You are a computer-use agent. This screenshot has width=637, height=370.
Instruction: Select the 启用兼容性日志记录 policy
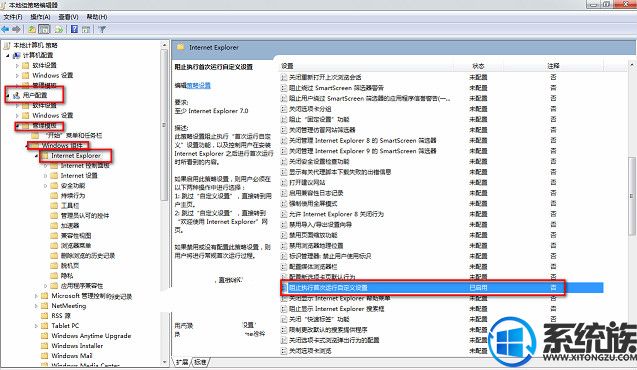click(316, 193)
